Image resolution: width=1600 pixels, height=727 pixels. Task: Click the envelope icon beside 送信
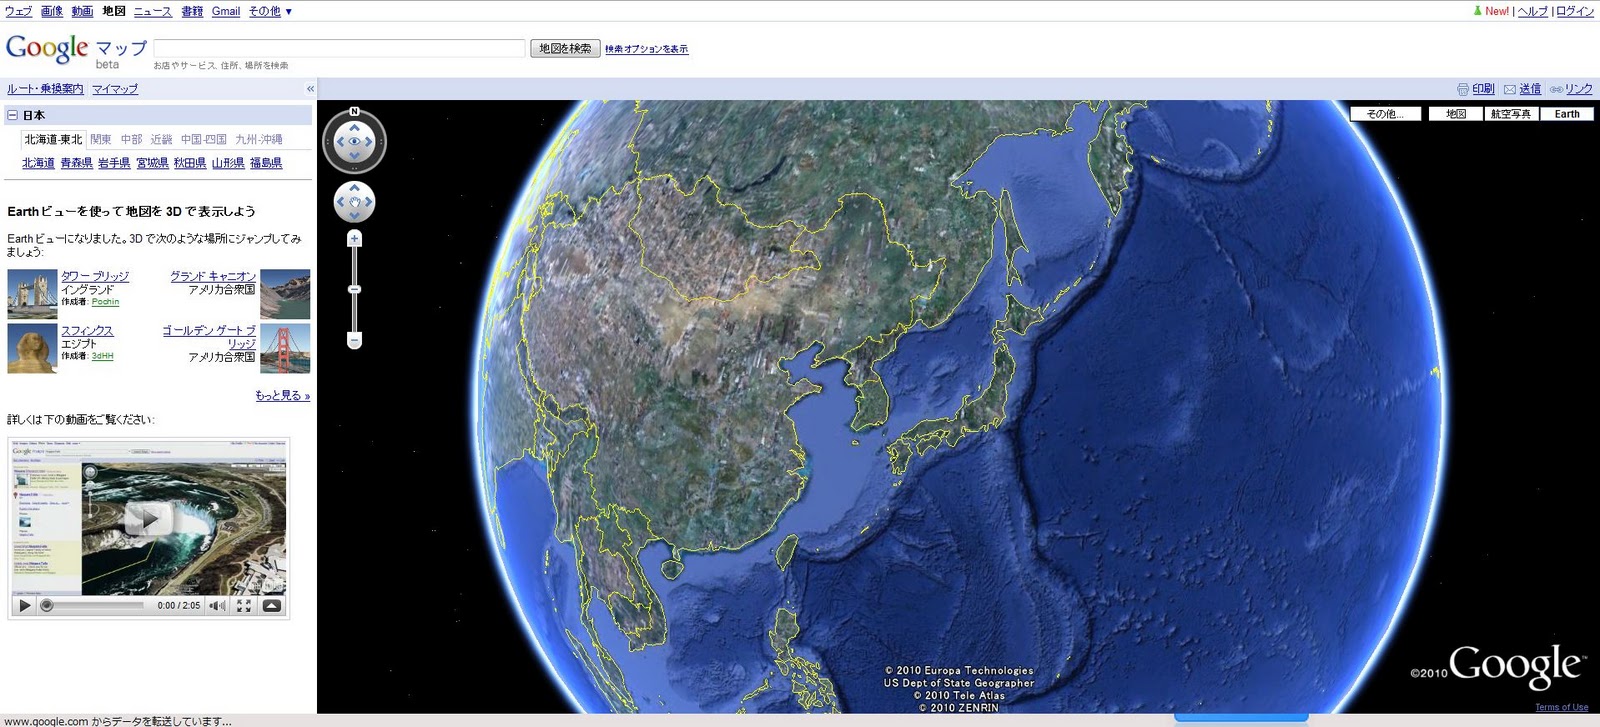click(x=1510, y=89)
